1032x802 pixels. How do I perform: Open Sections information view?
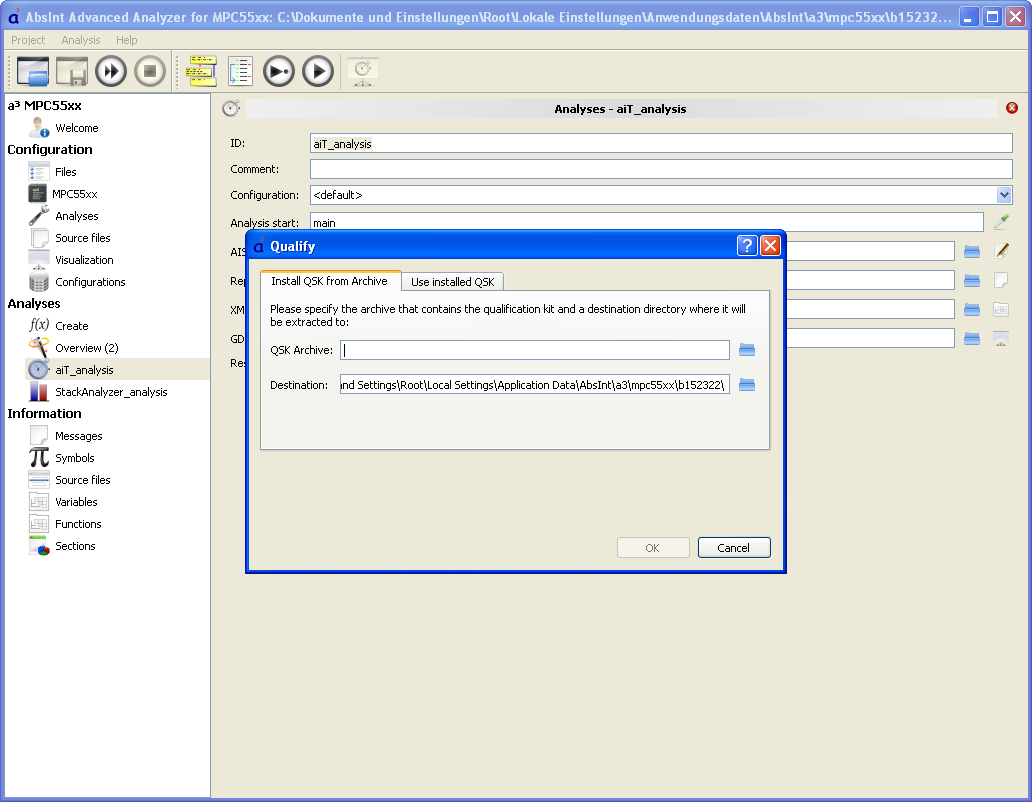click(x=75, y=546)
